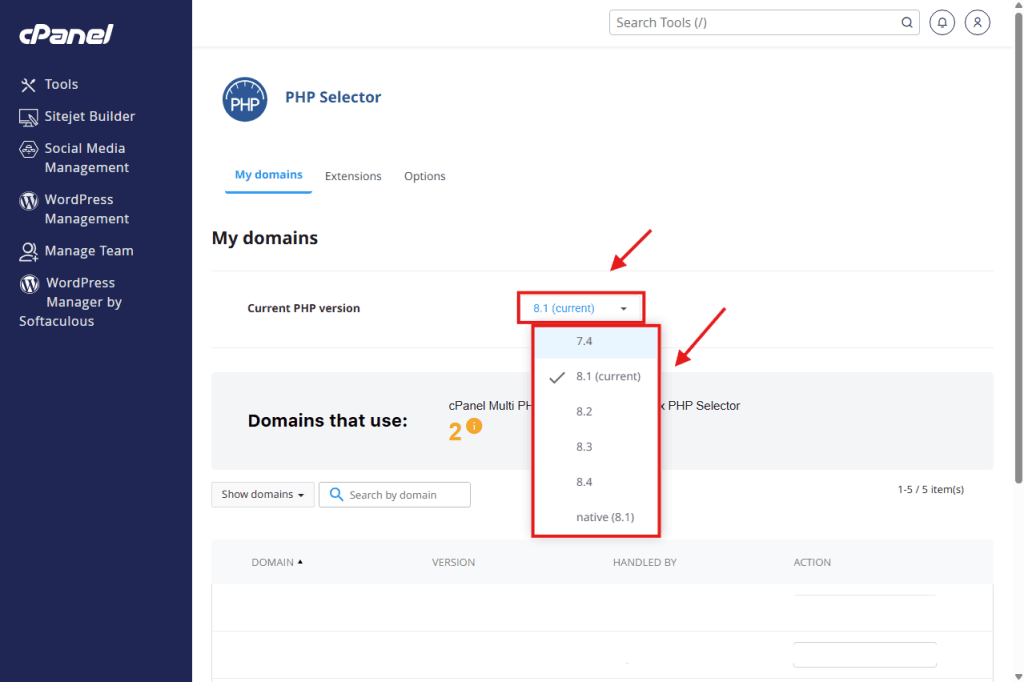1024x682 pixels.
Task: Open Tools from the sidebar
Action: [60, 85]
